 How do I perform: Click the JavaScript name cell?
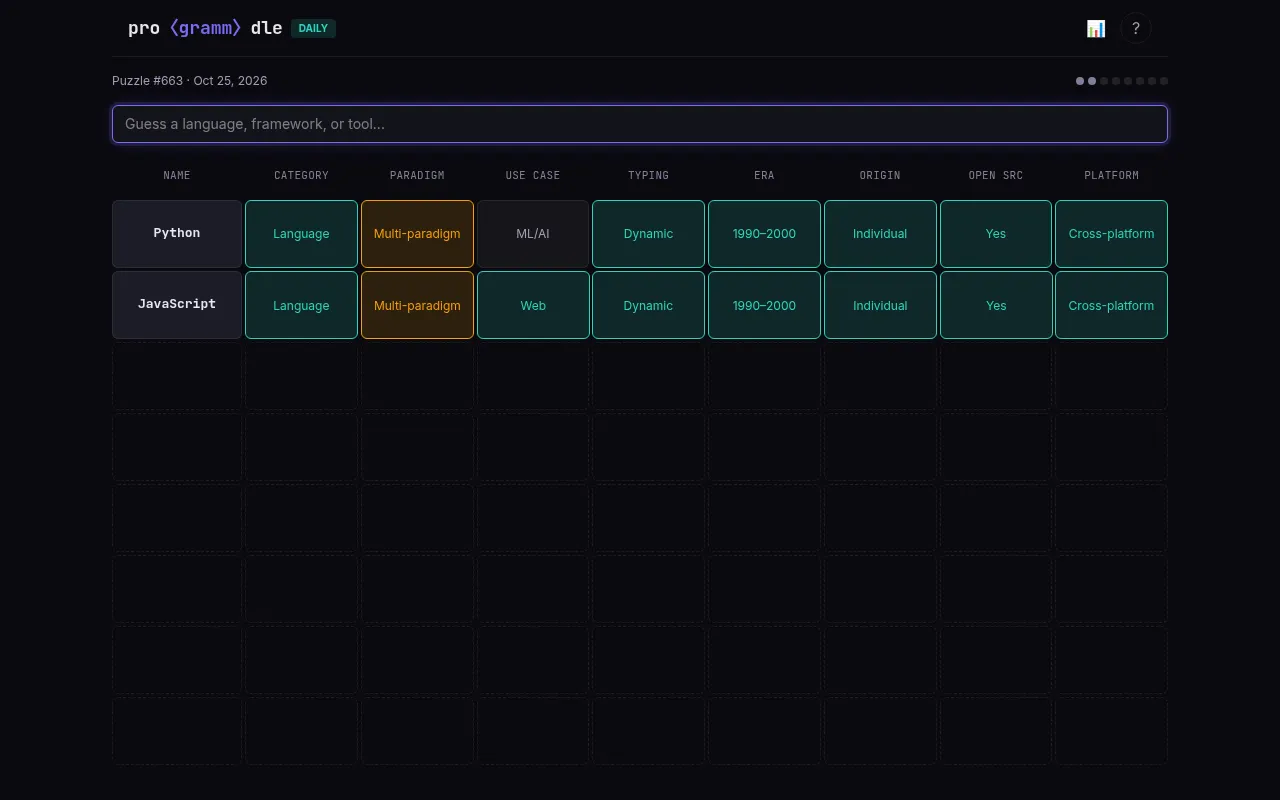click(177, 305)
